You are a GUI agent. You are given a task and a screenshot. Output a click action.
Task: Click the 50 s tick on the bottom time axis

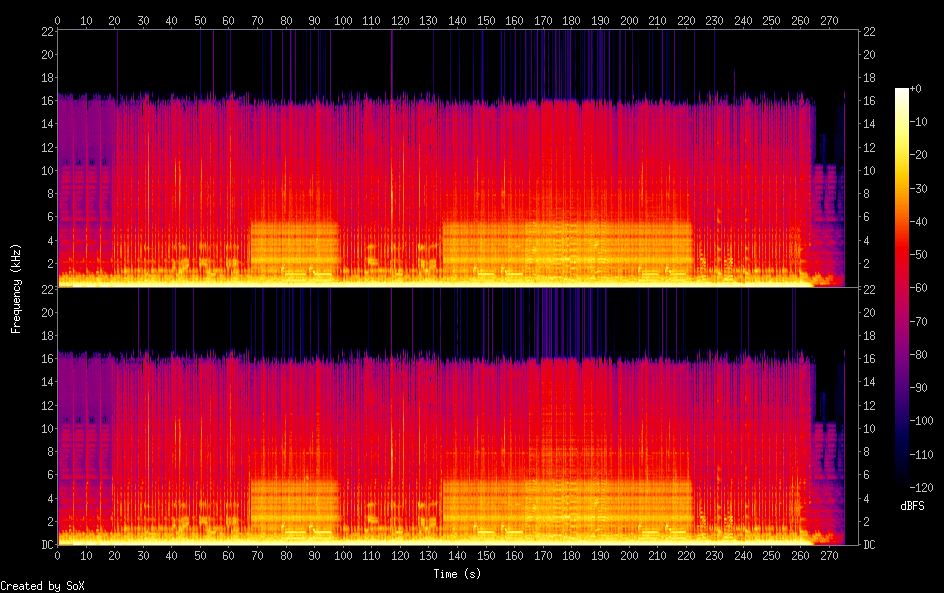point(200,555)
